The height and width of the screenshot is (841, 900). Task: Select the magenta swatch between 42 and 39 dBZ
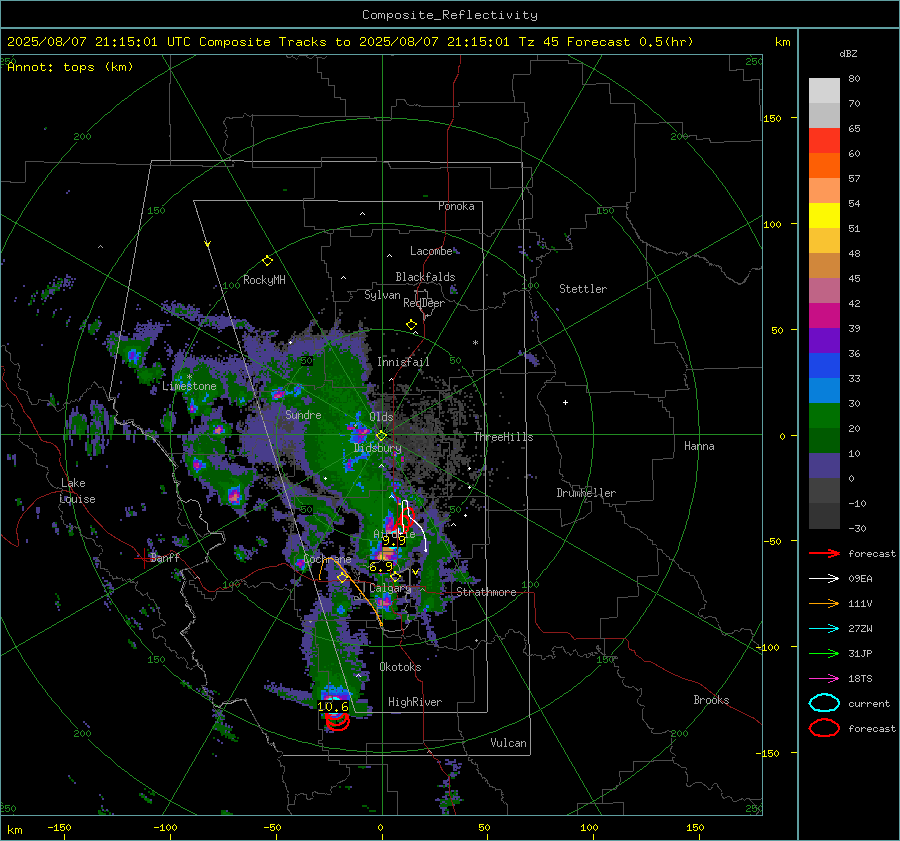tap(824, 316)
